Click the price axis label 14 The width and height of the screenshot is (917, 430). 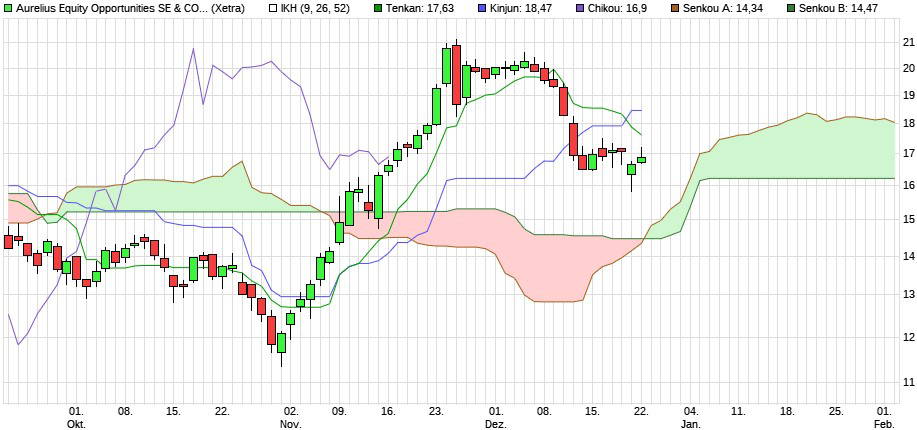pyautogui.click(x=909, y=256)
